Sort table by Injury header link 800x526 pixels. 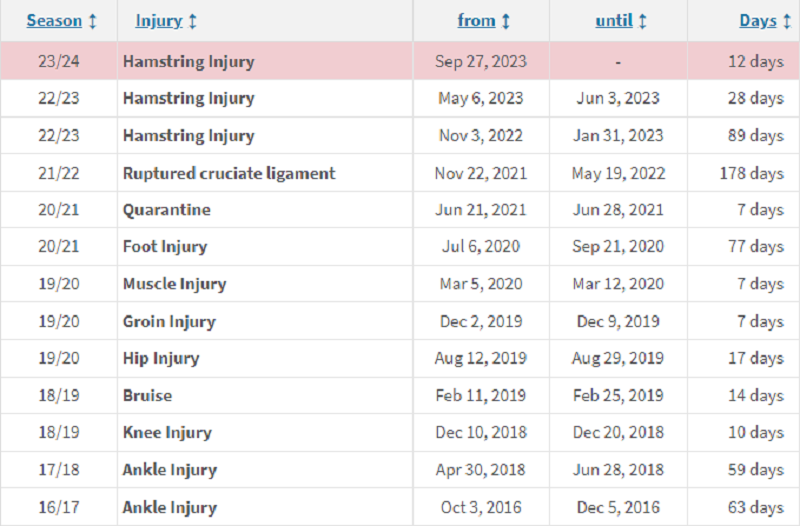159,20
